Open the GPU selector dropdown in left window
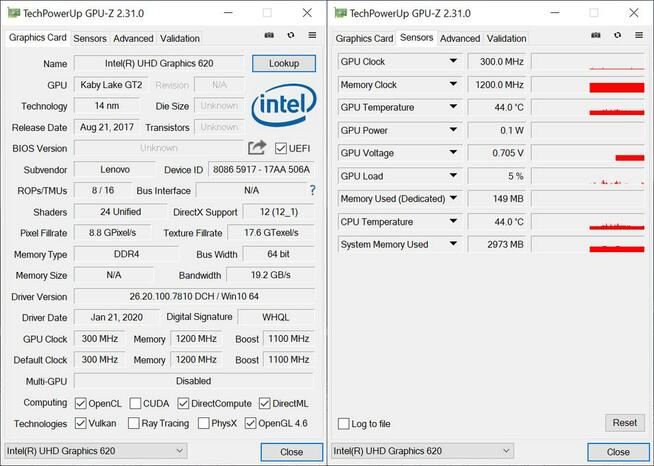This screenshot has height=466, width=654. coord(96,451)
